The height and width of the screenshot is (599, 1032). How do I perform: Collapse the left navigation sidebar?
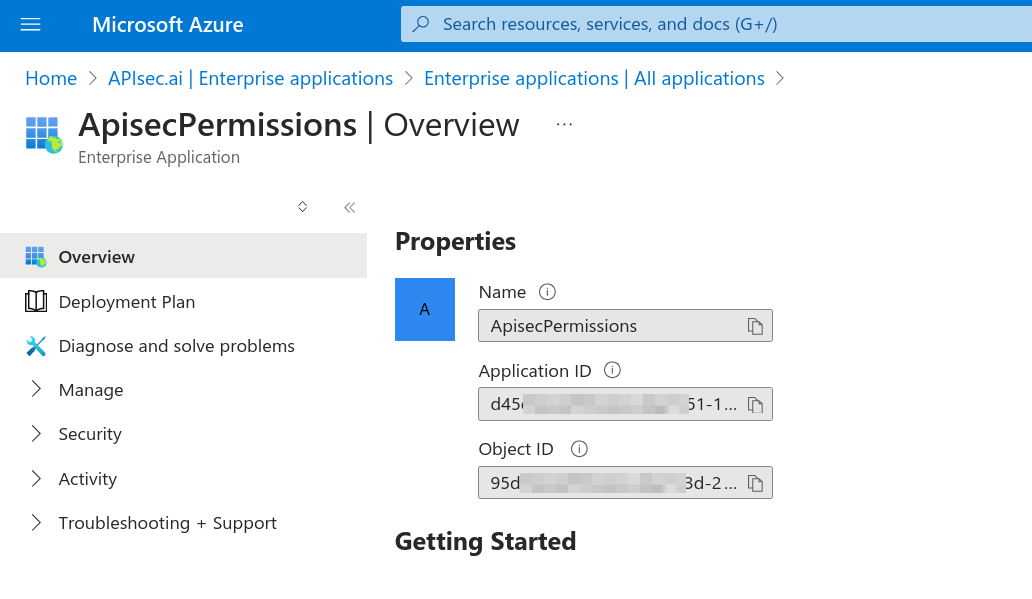coord(349,207)
